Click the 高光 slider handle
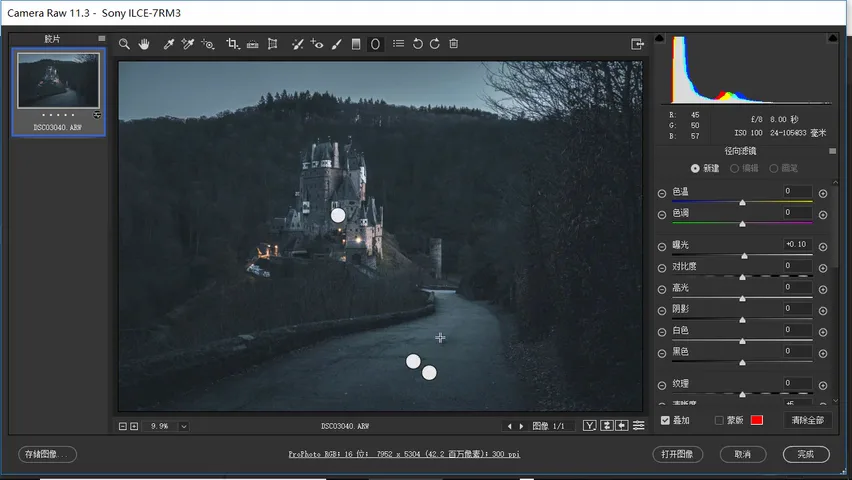This screenshot has width=852, height=480. [742, 298]
